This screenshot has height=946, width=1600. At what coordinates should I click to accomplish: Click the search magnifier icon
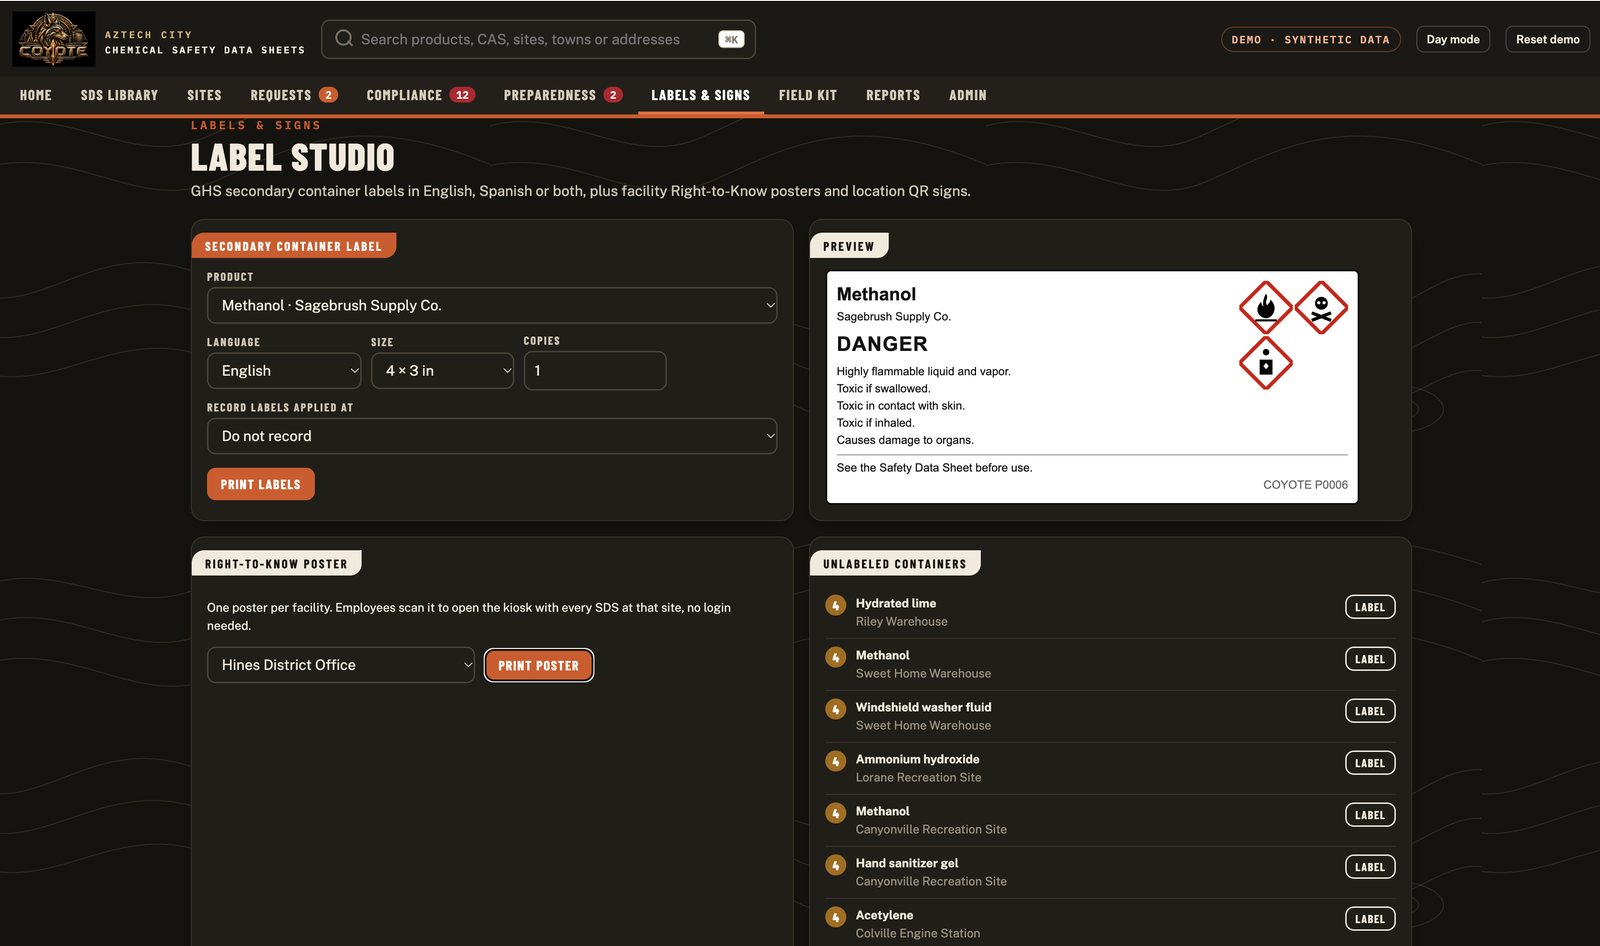click(x=344, y=39)
